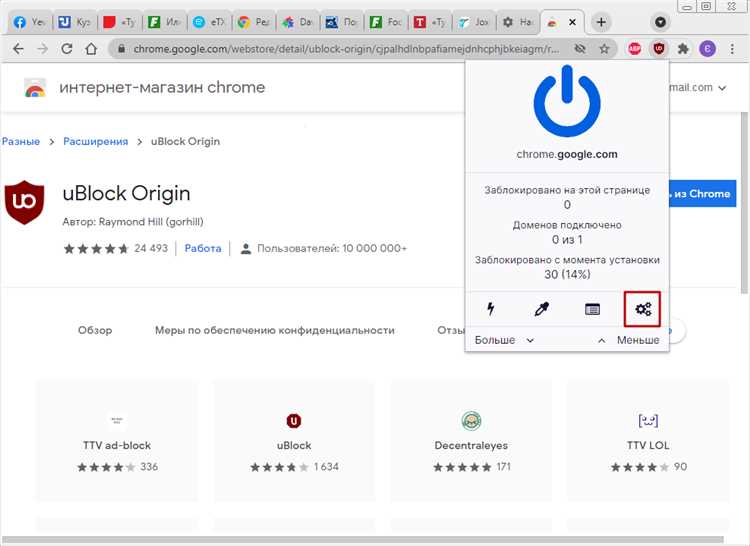Open the TTV ad-block extension card
The width and height of the screenshot is (750, 546).
[117, 440]
